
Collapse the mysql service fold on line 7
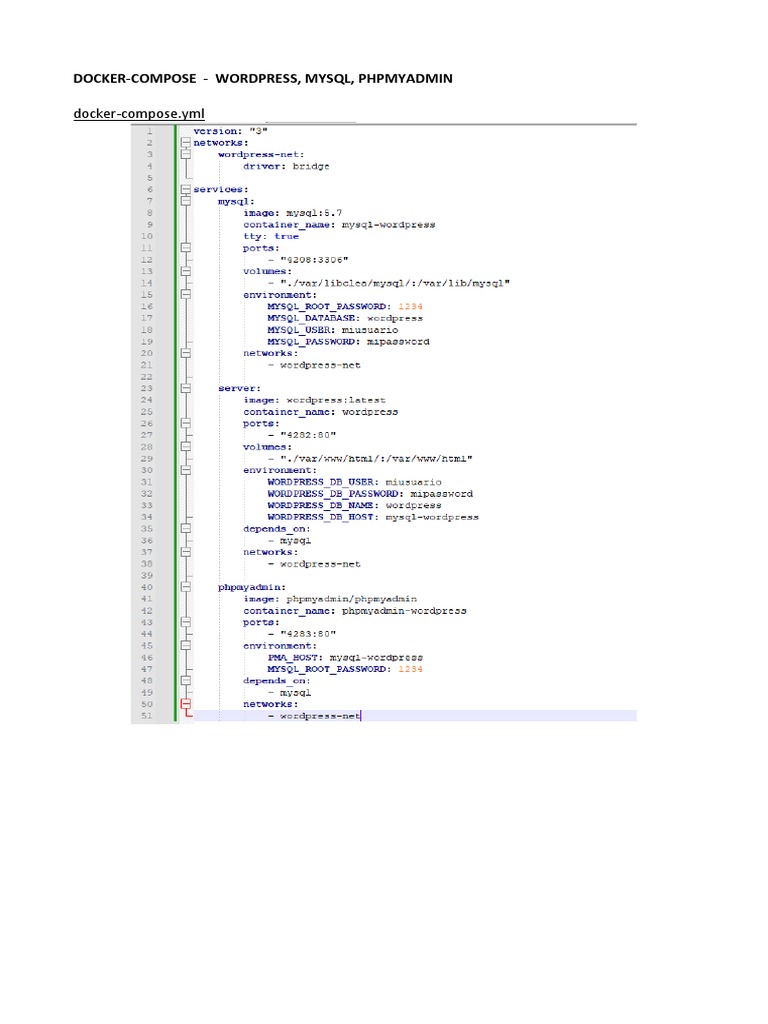tap(185, 201)
